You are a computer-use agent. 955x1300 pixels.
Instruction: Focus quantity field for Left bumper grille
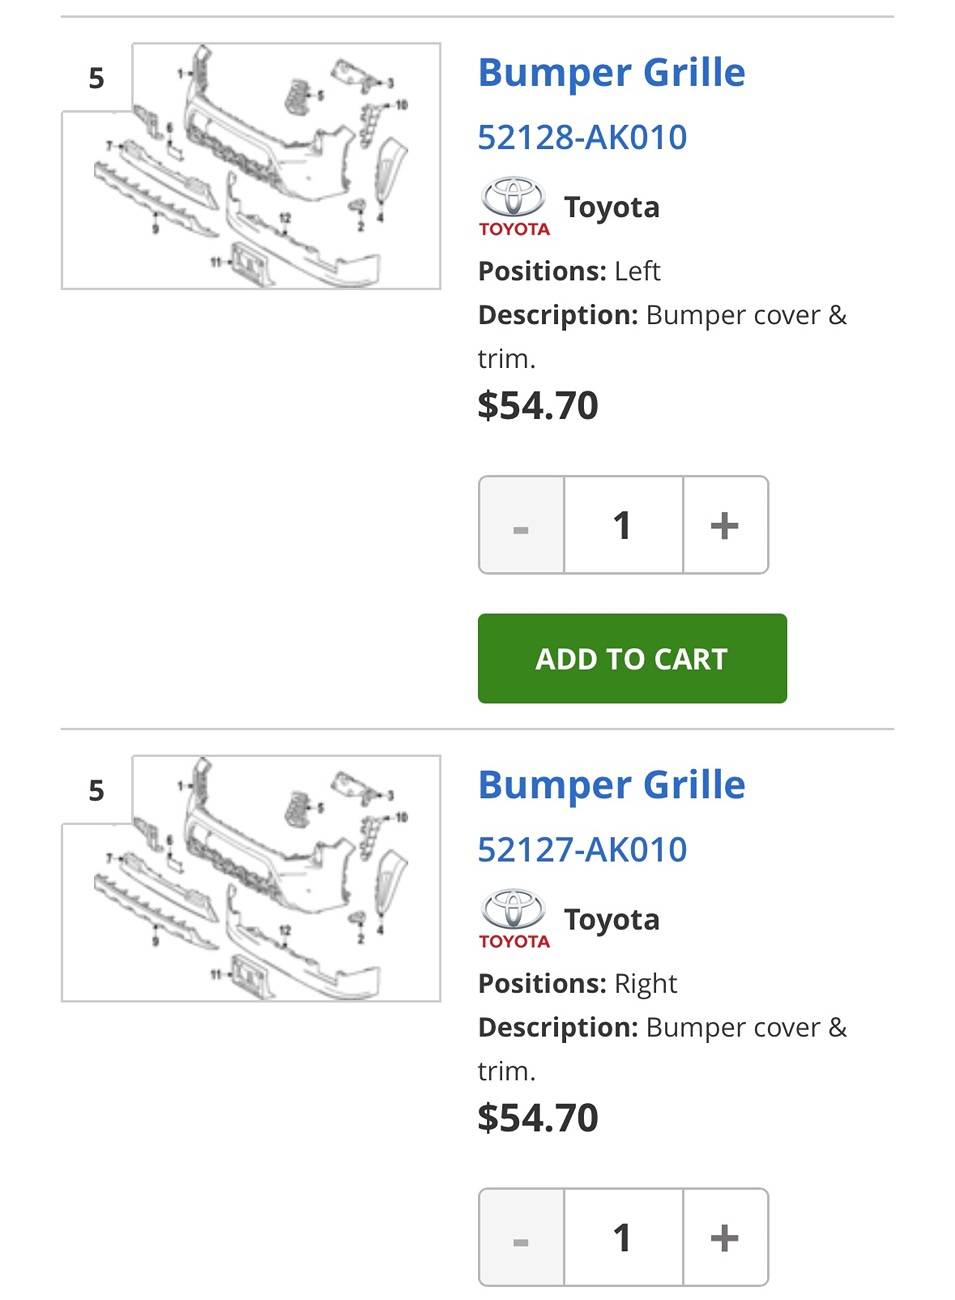623,525
